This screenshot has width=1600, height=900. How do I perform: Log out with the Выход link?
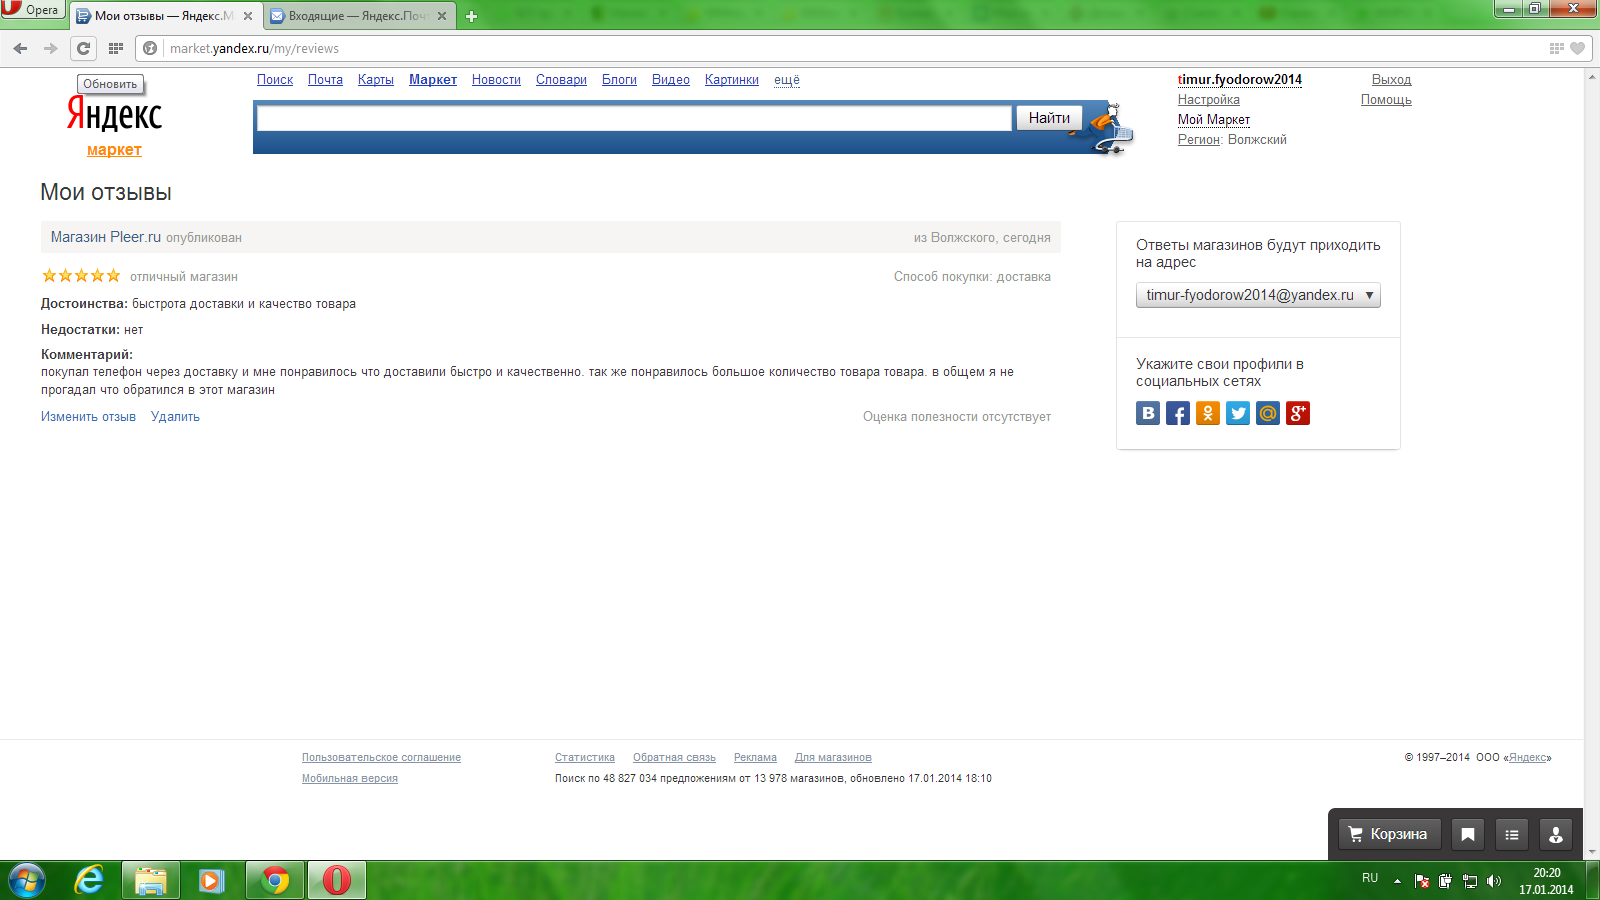(x=1391, y=80)
